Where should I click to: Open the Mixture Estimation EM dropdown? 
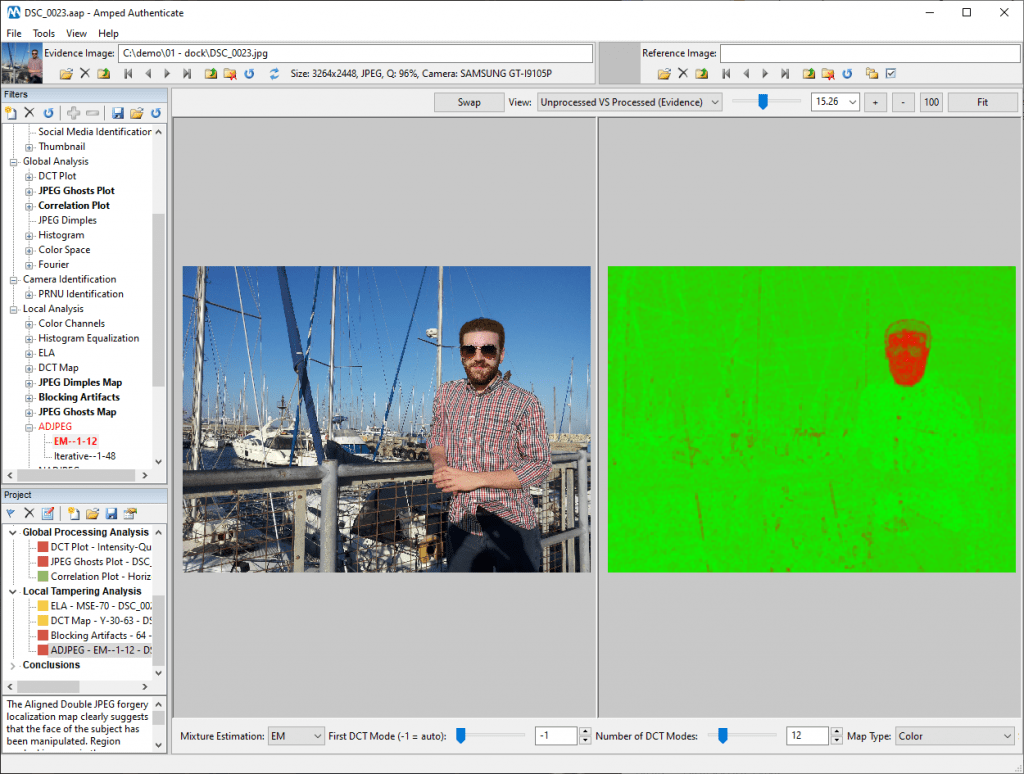tap(296, 736)
